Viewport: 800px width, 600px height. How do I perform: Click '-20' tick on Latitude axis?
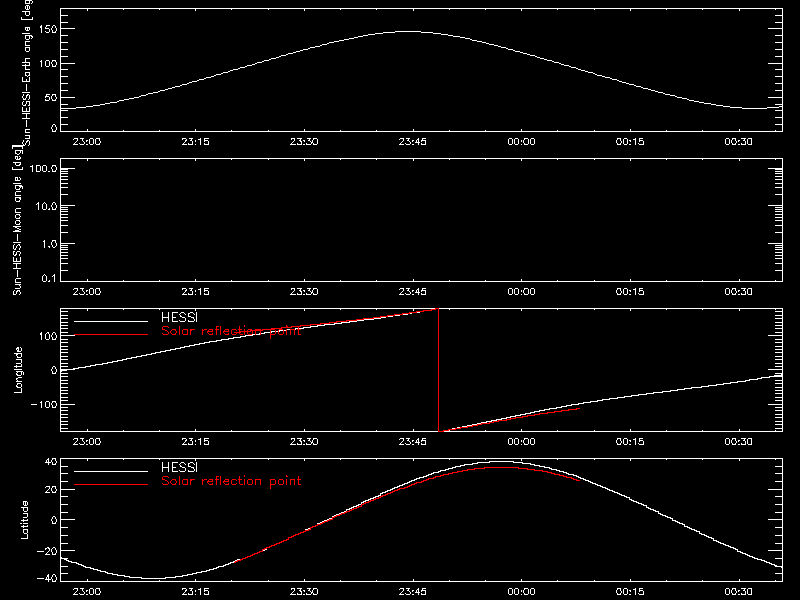[x=47, y=551]
